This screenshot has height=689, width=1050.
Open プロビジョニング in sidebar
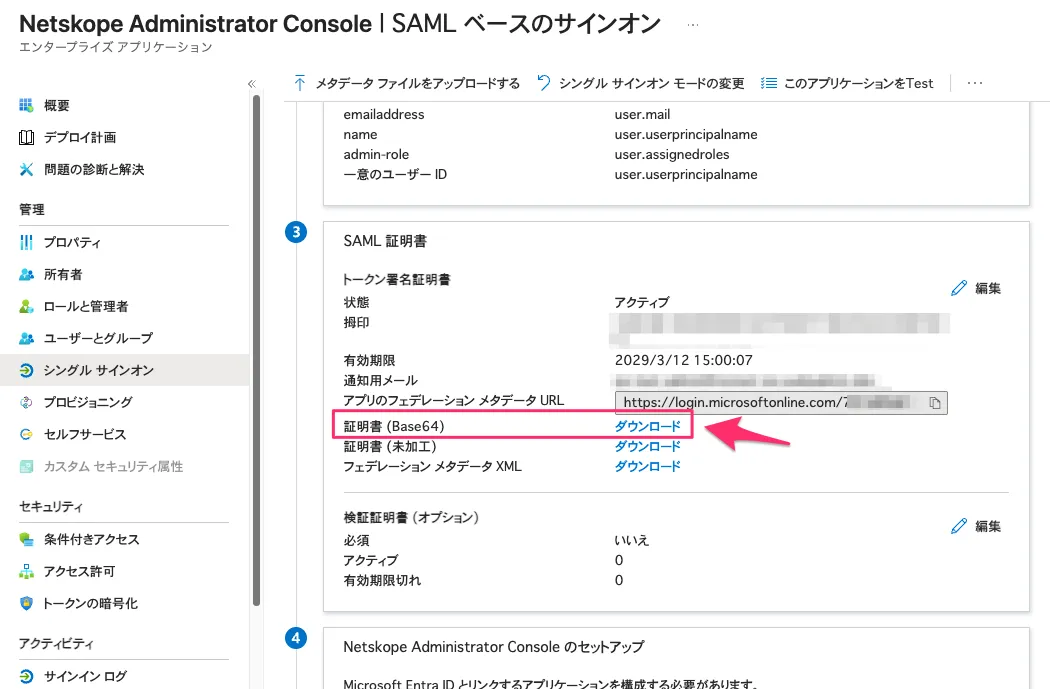tap(87, 403)
